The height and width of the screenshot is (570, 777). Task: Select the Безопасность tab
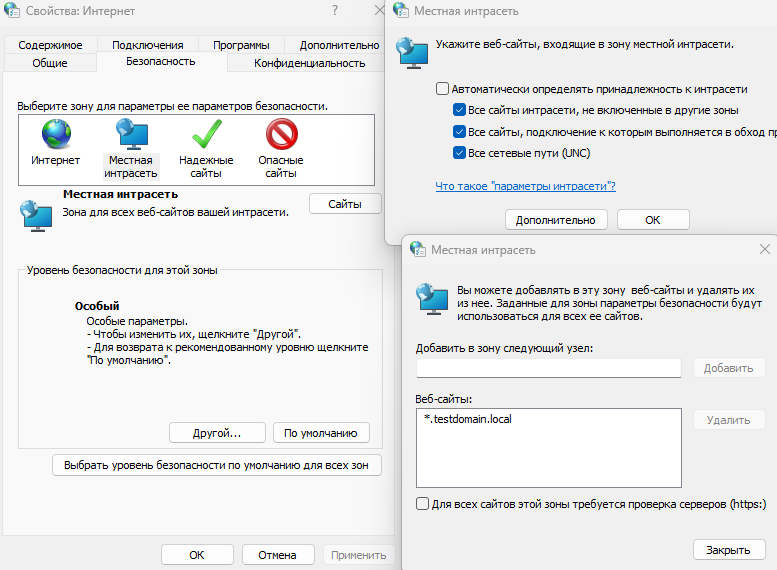[161, 61]
